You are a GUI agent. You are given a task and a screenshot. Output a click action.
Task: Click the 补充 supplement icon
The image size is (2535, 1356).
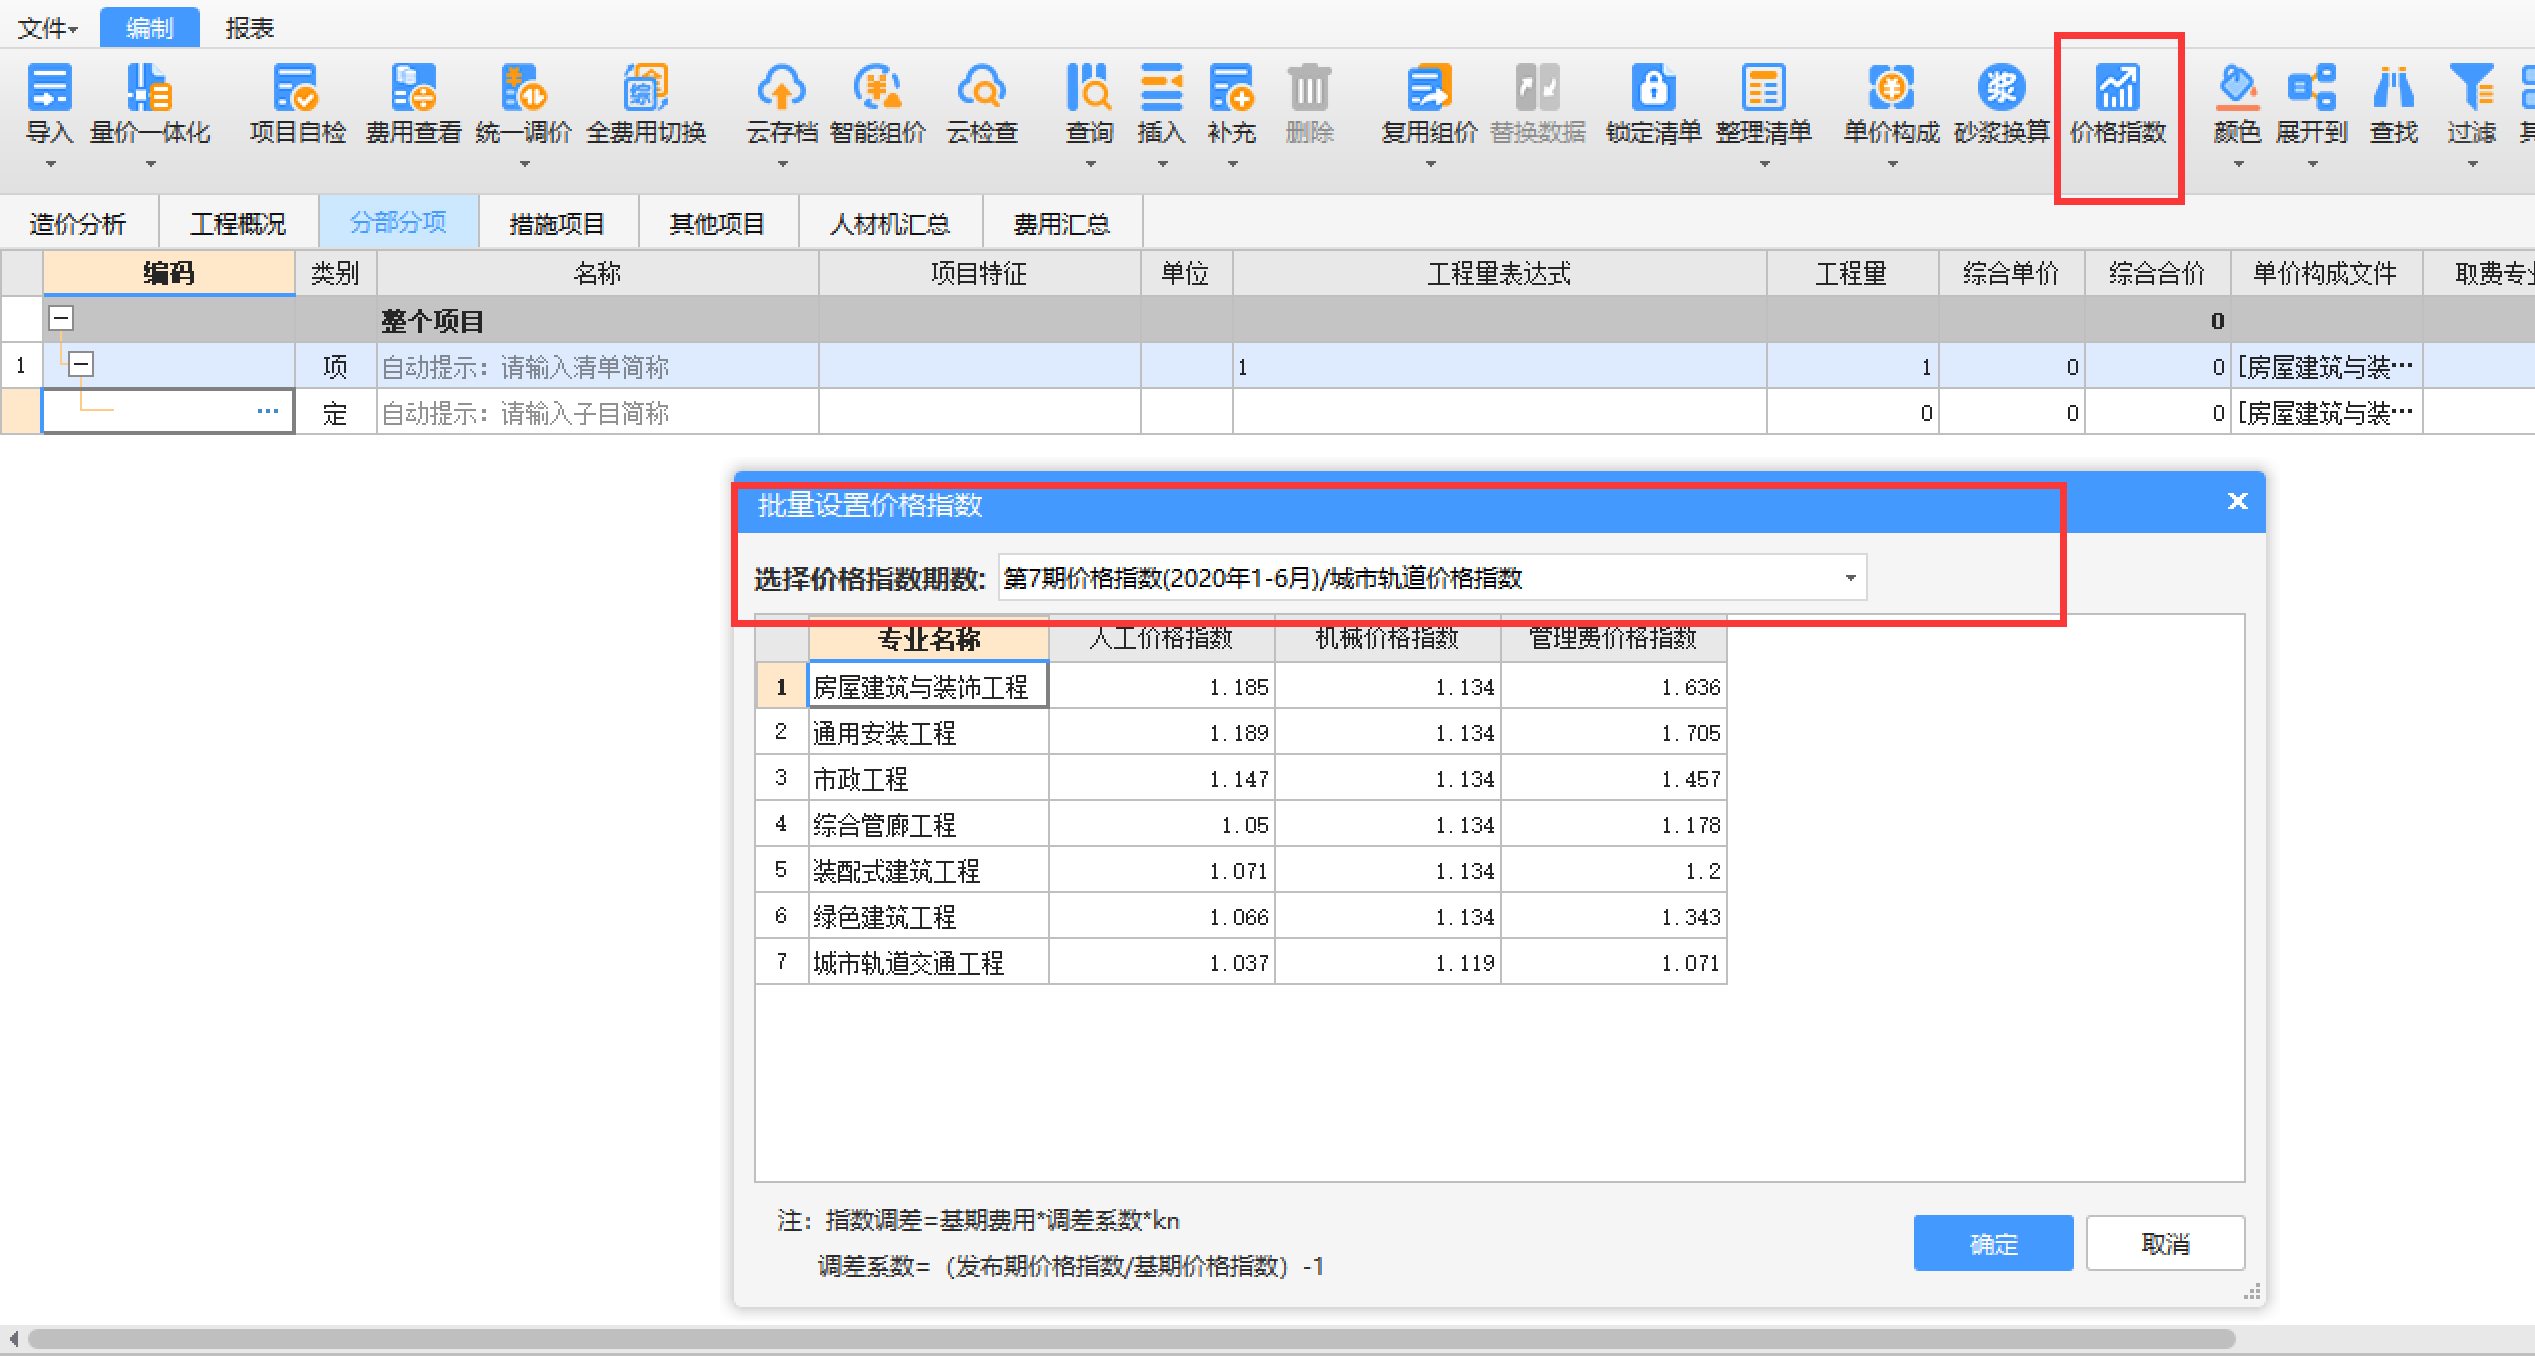[1231, 87]
